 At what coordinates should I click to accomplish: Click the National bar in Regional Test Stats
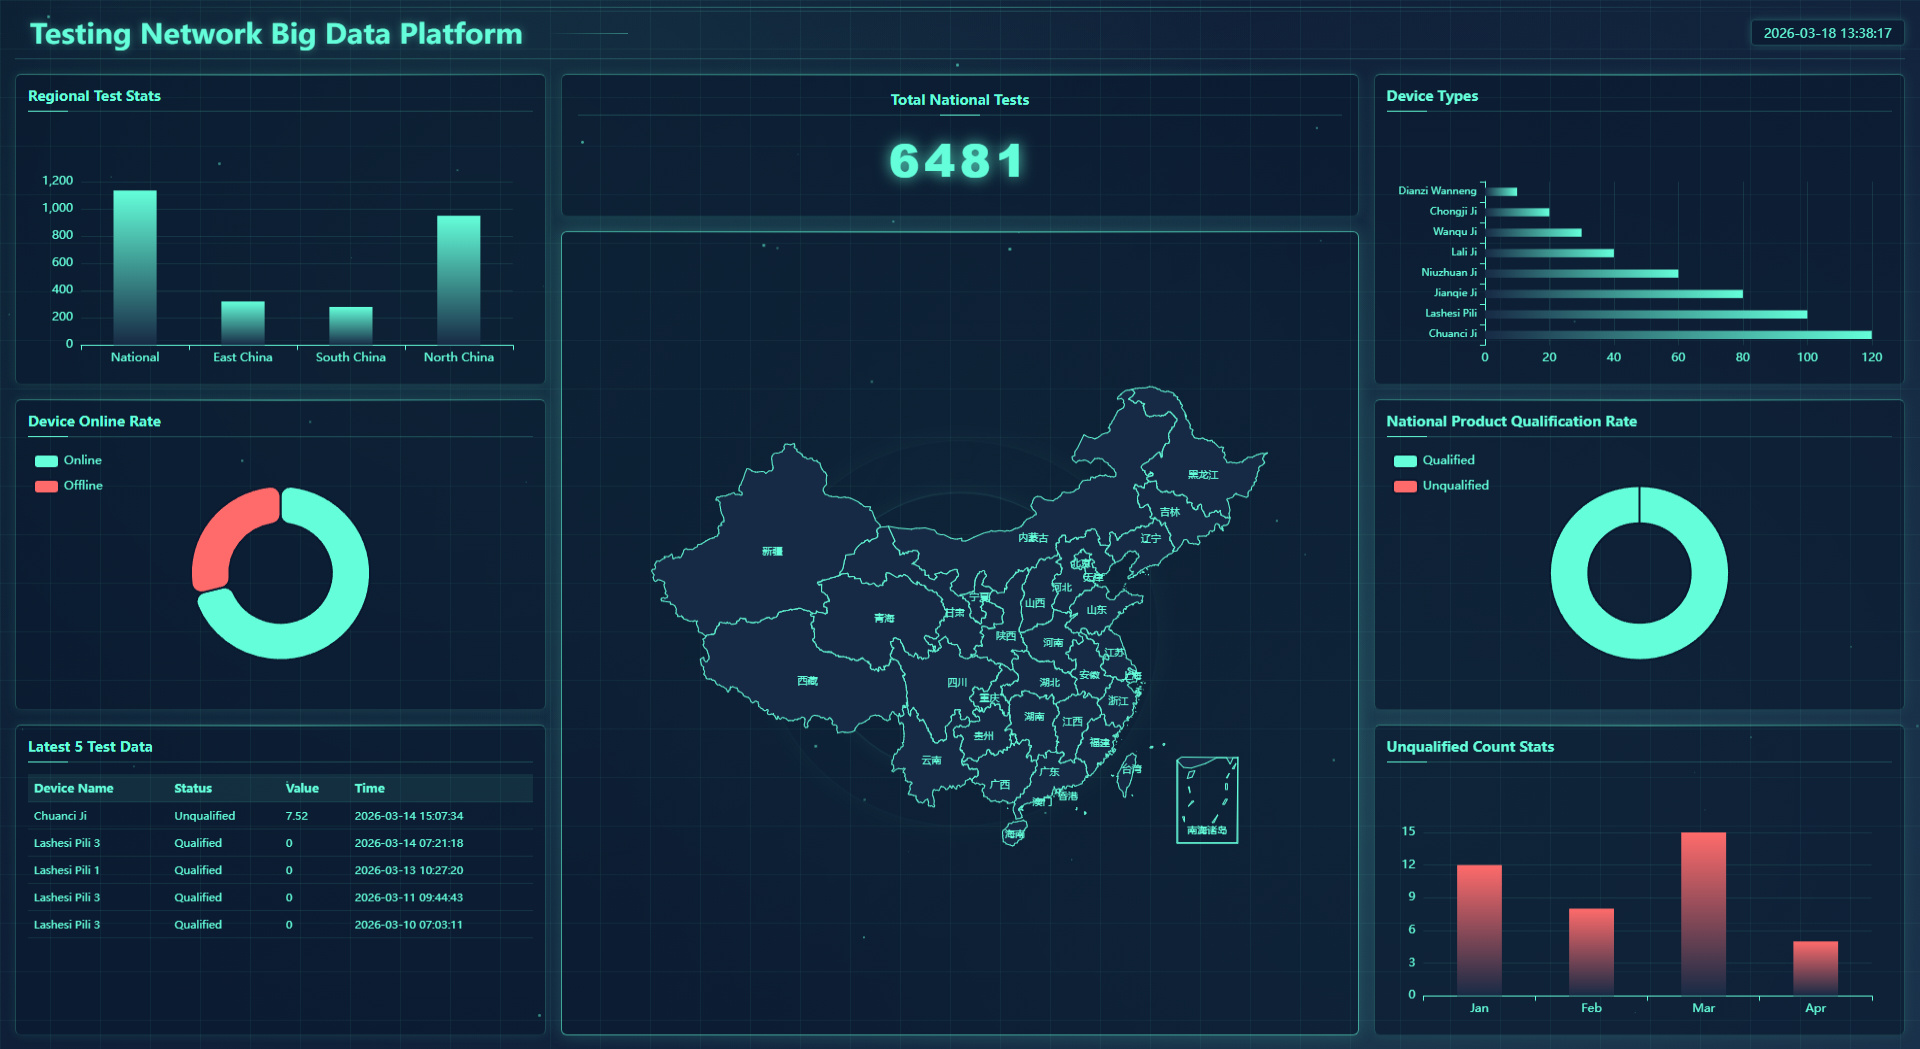(x=135, y=267)
